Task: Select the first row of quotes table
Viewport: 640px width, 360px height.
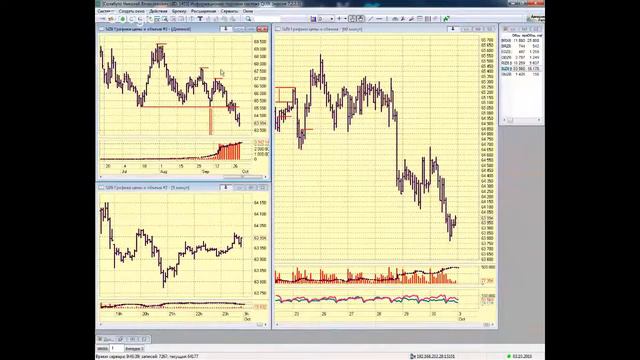Action: pos(521,41)
